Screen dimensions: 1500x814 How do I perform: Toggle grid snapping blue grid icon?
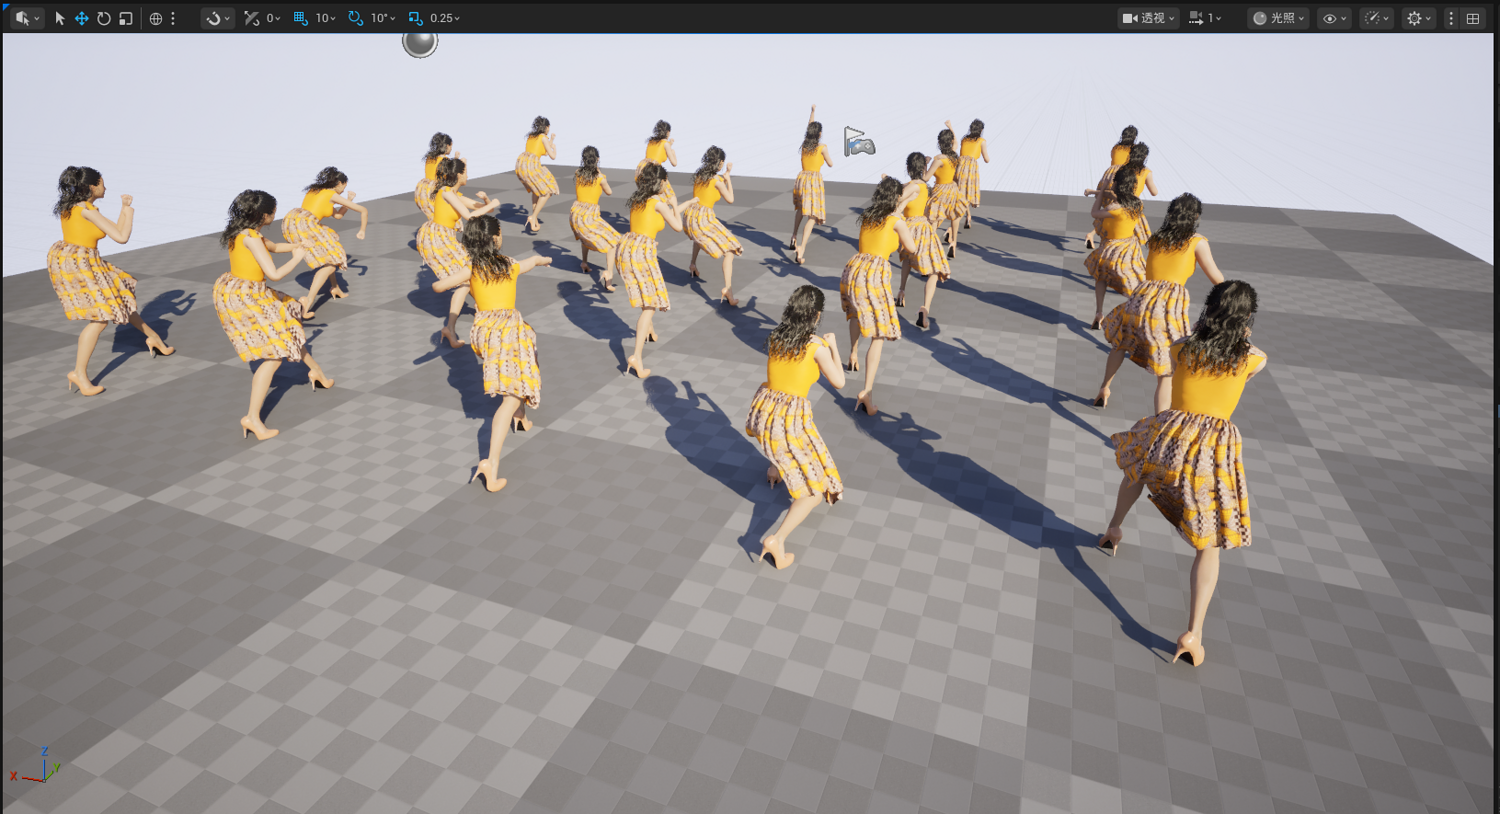point(300,18)
